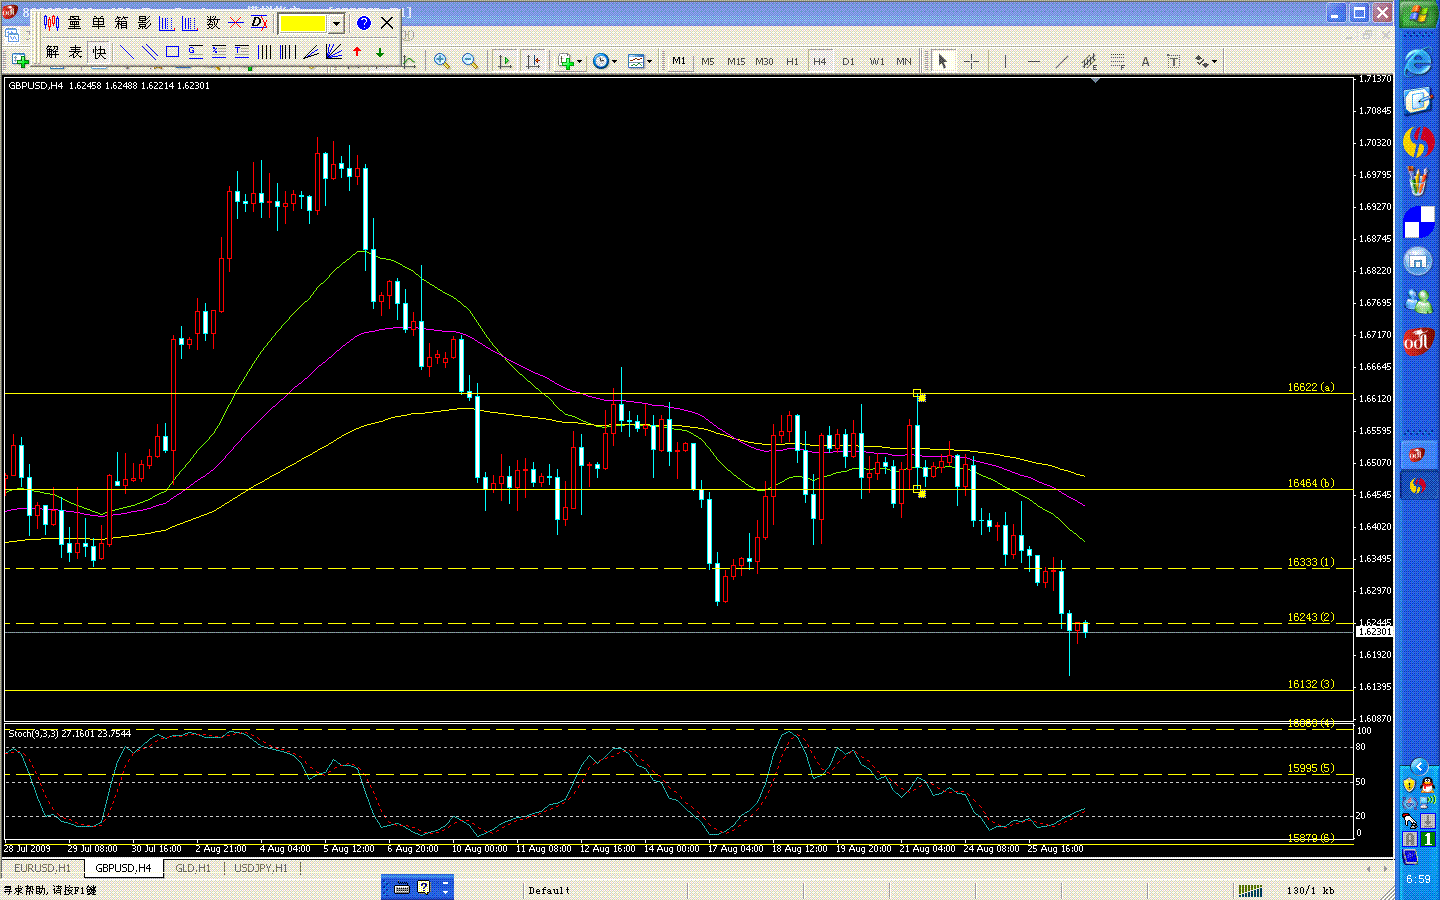Viewport: 1440px width, 900px height.
Task: Switch timeframe to H1
Action: point(792,61)
